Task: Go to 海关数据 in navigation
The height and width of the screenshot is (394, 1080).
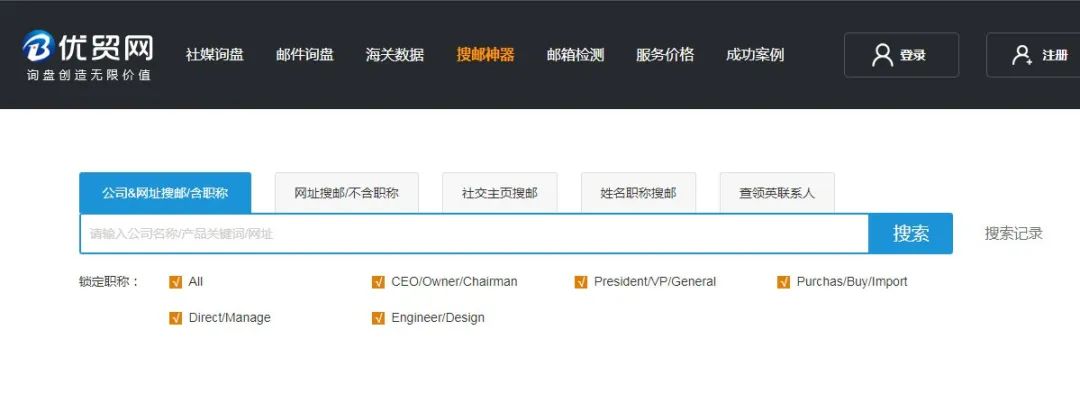Action: click(x=395, y=54)
